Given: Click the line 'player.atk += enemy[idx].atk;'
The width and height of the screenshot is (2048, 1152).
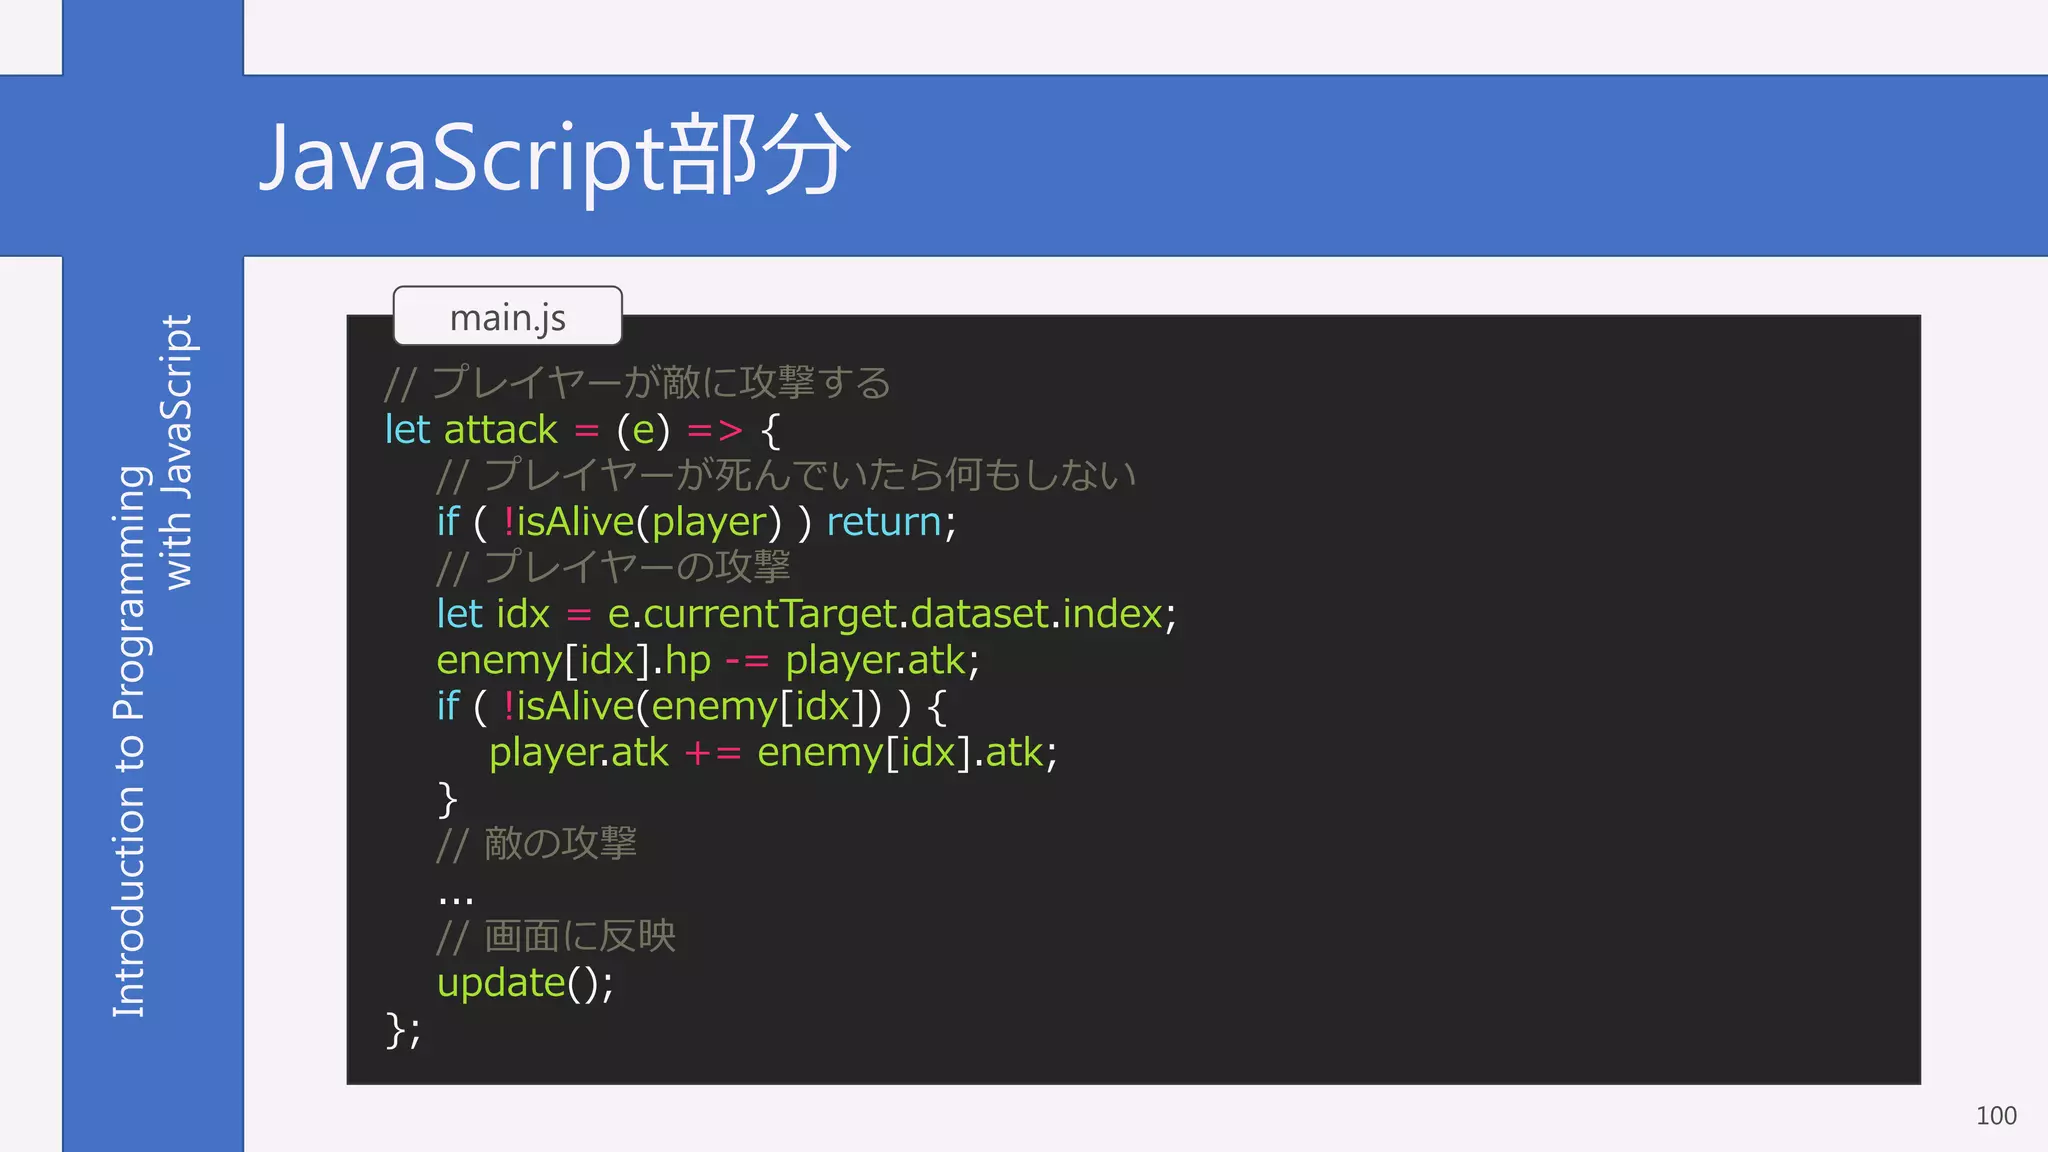Looking at the screenshot, I should tap(773, 753).
